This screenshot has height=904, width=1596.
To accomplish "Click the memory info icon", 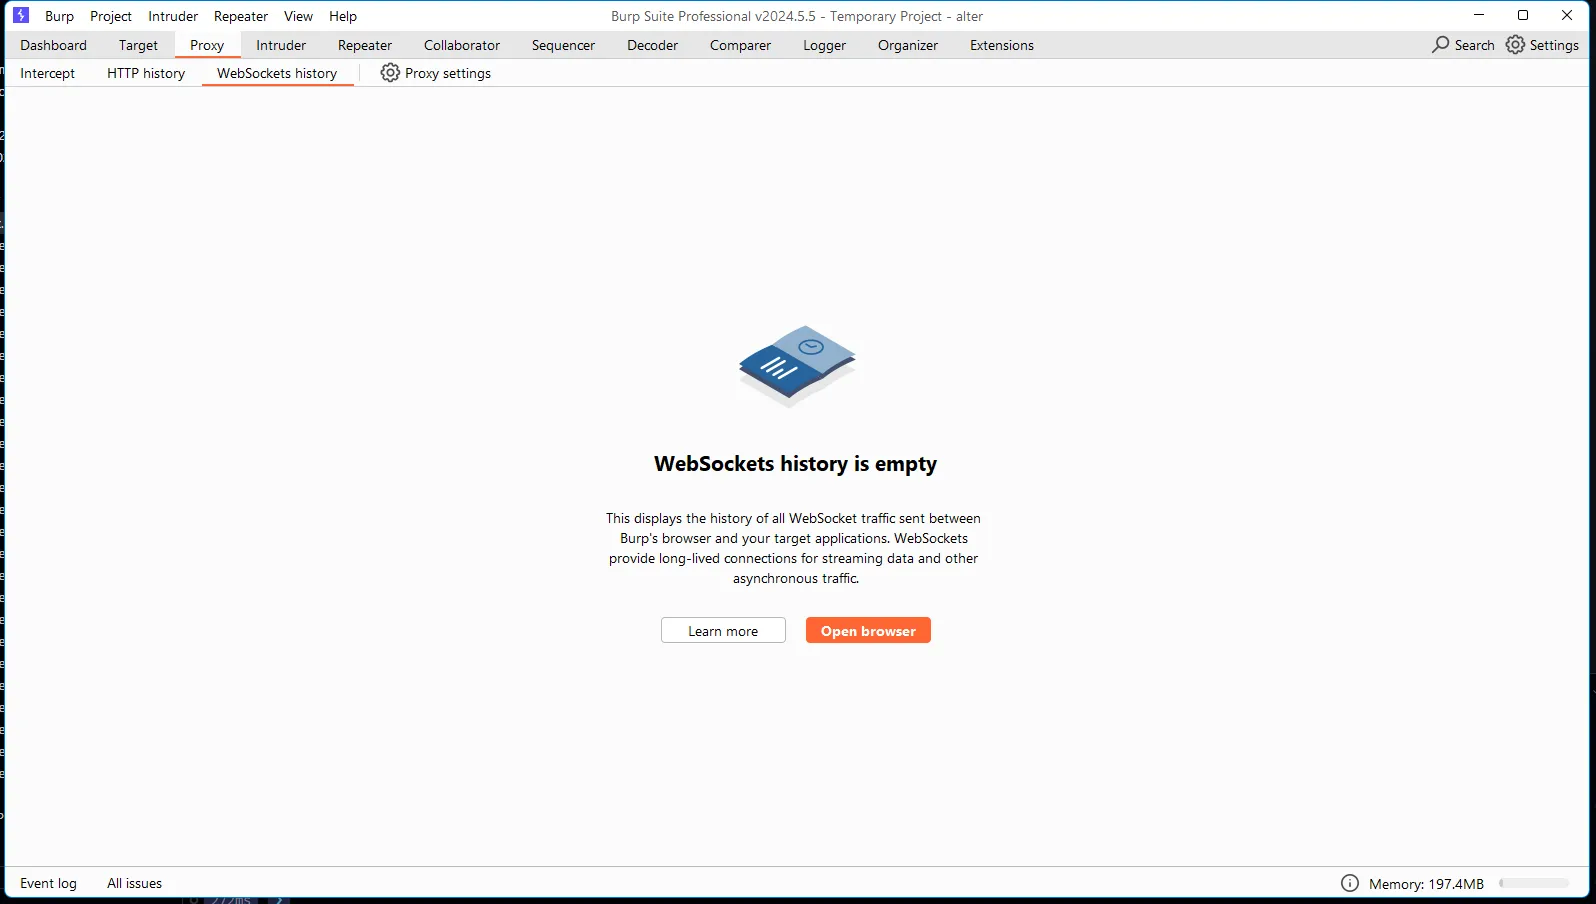I will click(1349, 883).
